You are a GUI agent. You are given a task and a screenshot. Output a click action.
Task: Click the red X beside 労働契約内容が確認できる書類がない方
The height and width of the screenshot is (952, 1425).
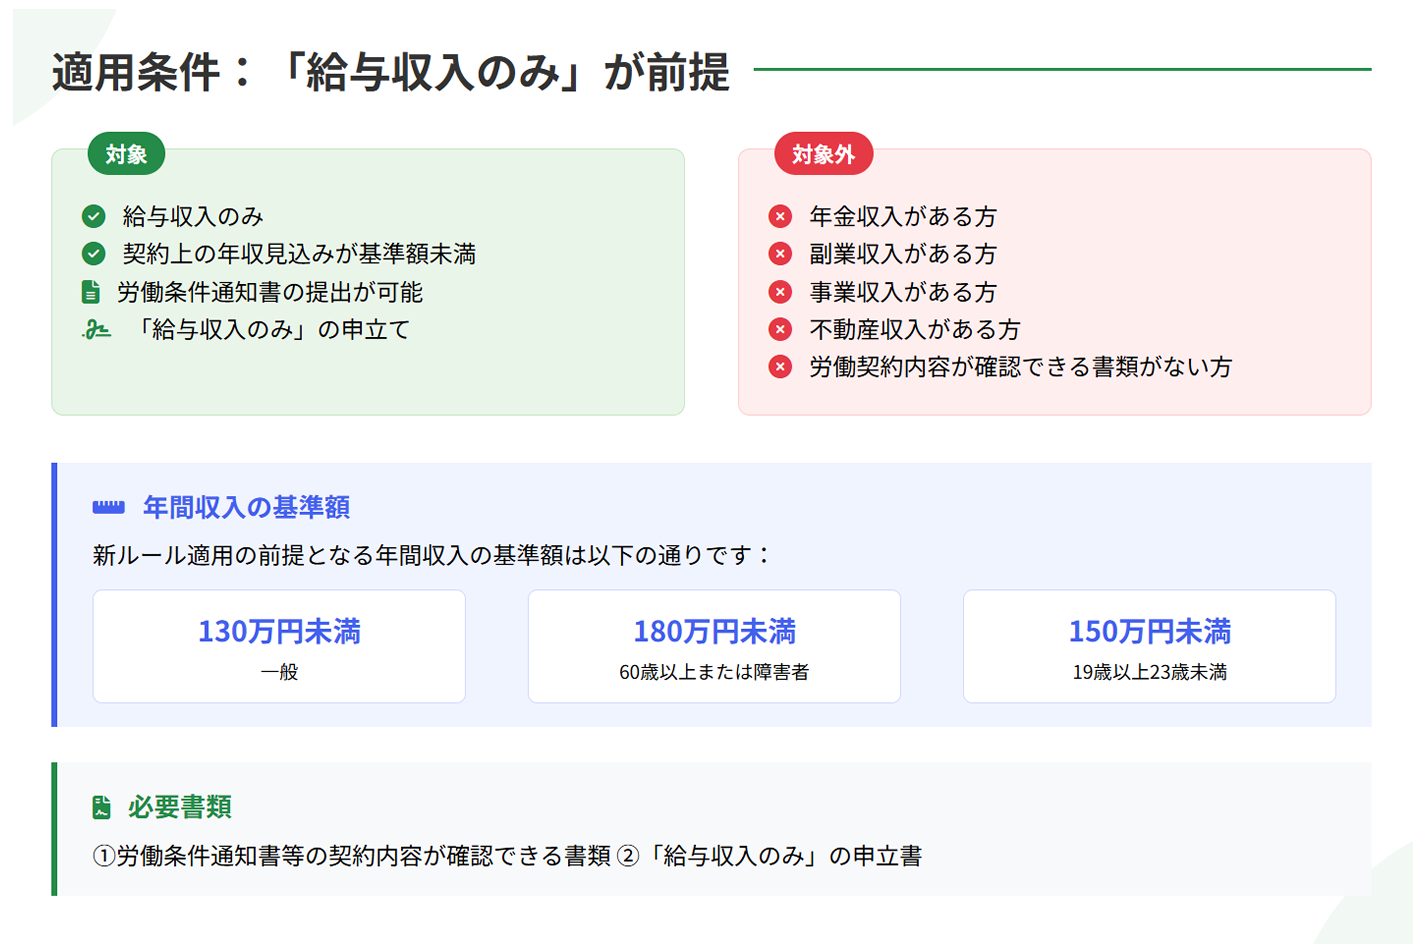pos(780,367)
